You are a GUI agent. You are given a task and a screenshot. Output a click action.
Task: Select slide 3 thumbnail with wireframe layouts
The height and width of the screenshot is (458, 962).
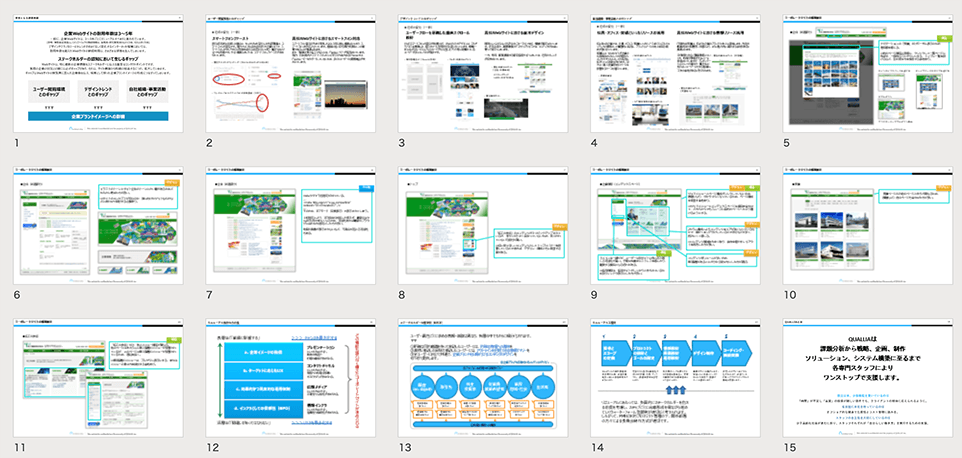481,69
